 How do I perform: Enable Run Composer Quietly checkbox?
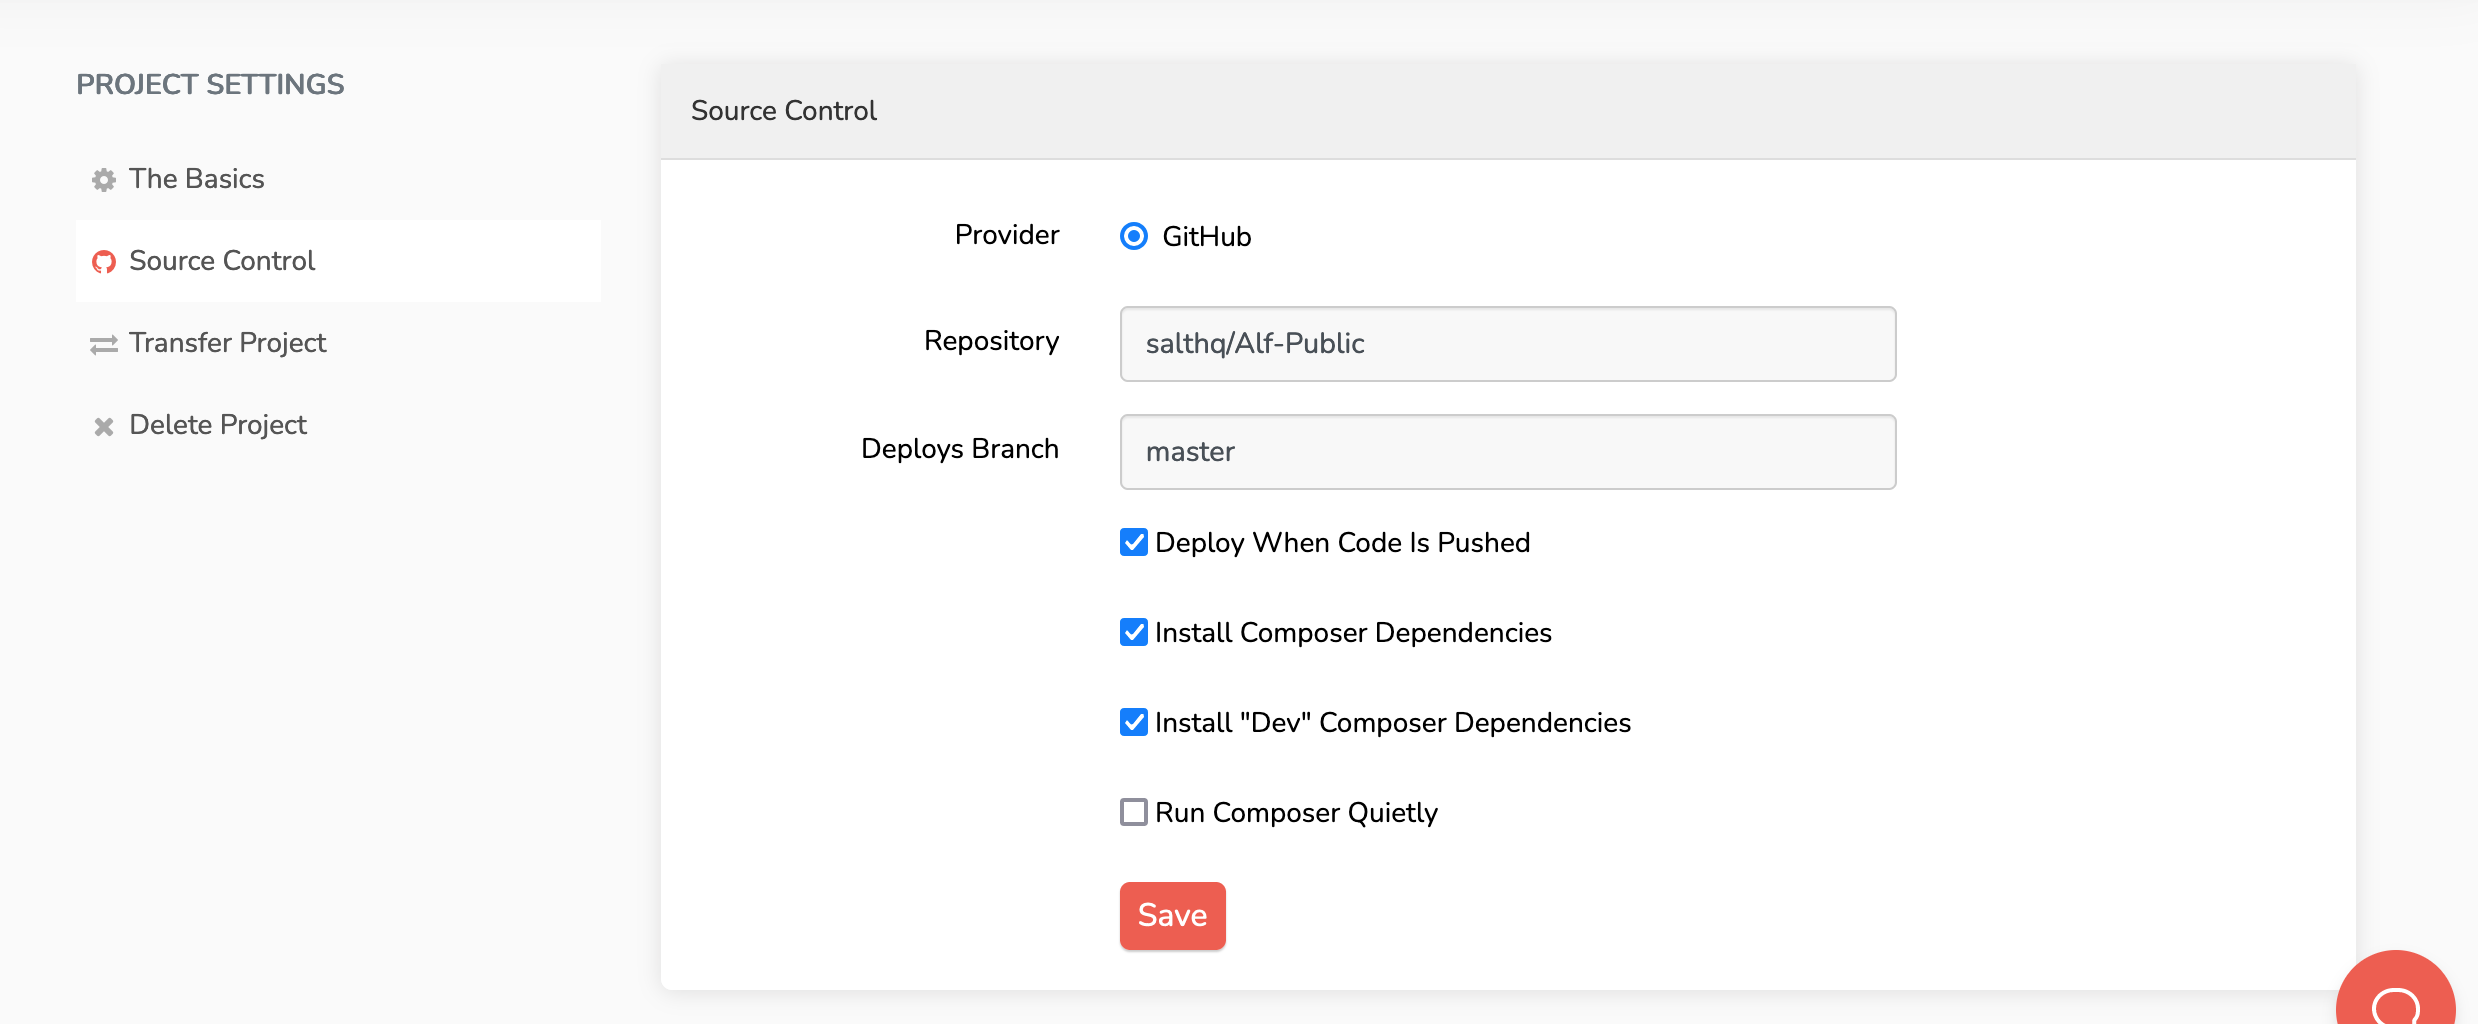click(x=1134, y=812)
